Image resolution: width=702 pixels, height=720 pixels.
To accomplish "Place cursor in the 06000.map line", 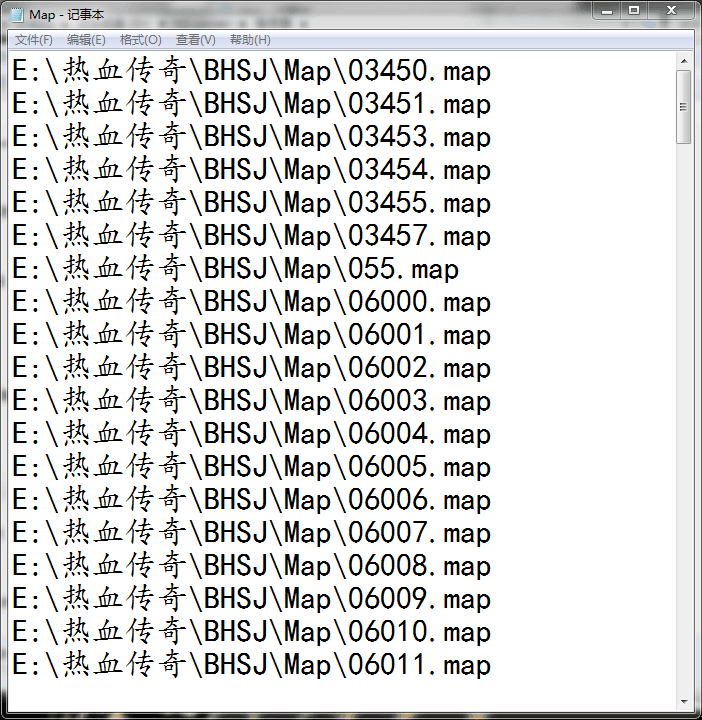I will click(x=251, y=303).
